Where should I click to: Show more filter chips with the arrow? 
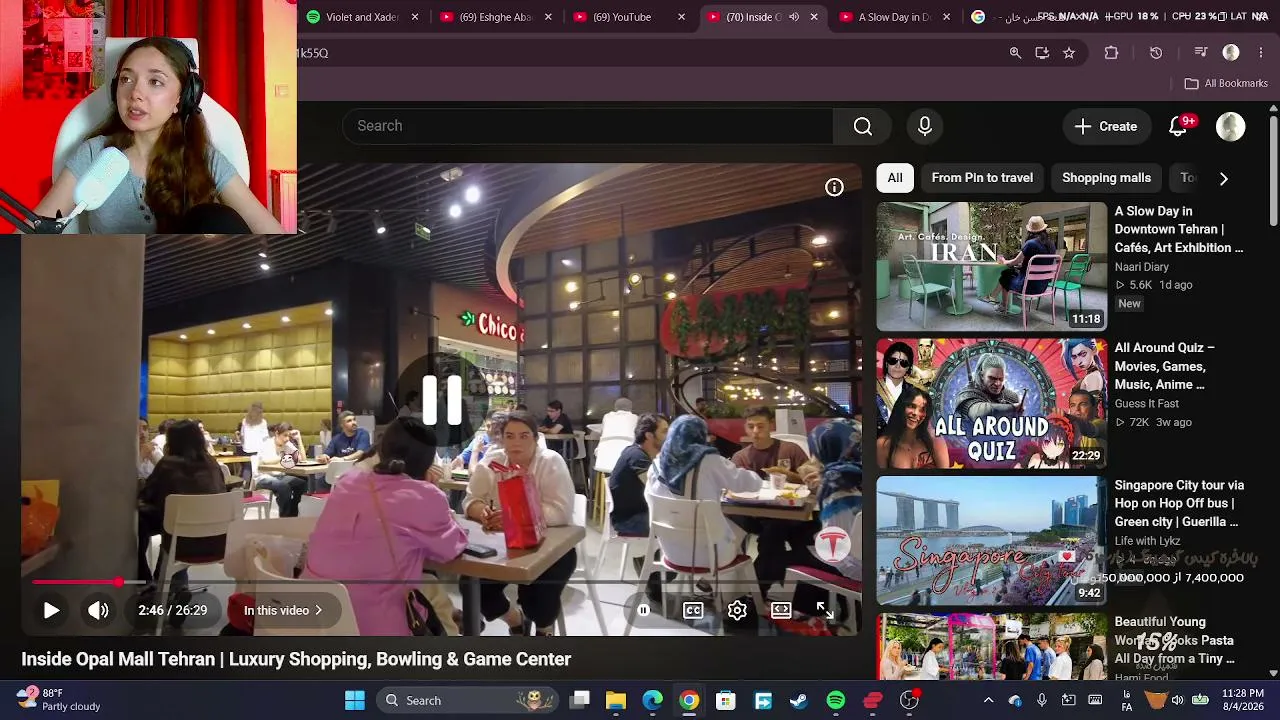1223,178
